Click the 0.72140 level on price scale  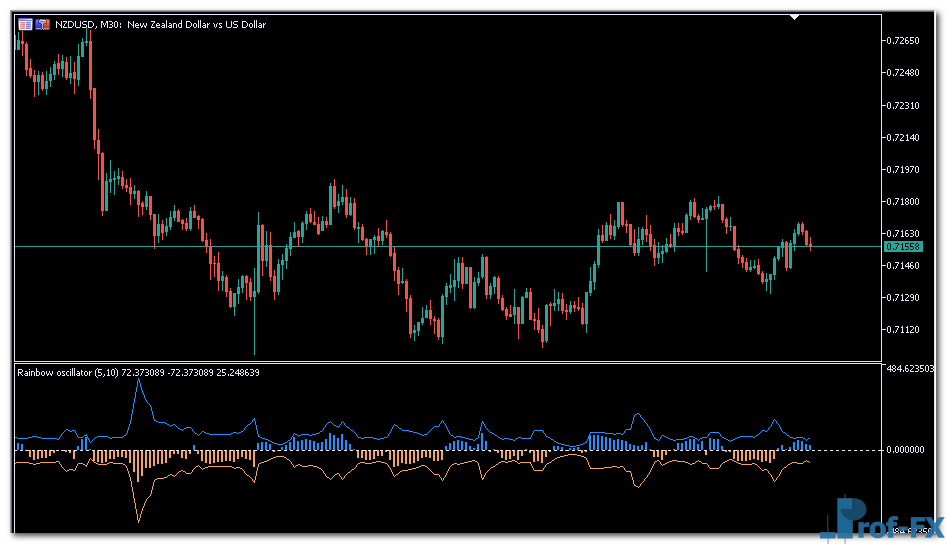click(x=903, y=138)
